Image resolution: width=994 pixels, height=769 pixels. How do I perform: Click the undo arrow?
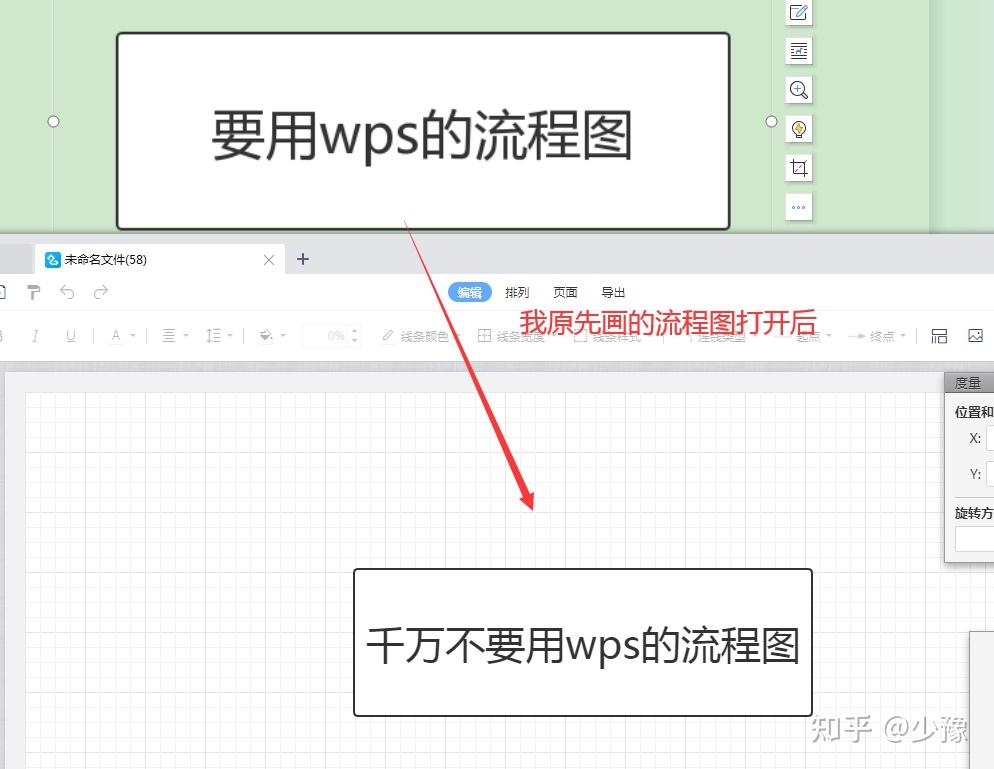tap(67, 292)
